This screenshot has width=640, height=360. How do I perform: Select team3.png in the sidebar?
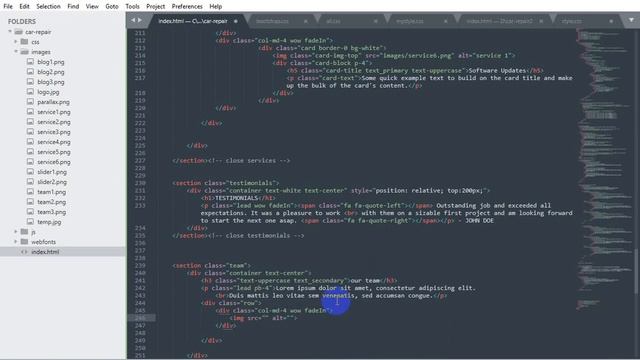(51, 212)
